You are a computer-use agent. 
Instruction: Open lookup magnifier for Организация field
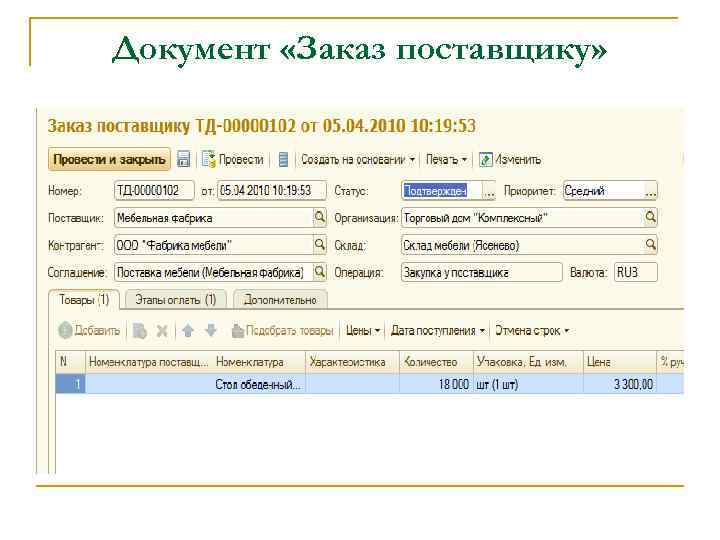[x=650, y=217]
